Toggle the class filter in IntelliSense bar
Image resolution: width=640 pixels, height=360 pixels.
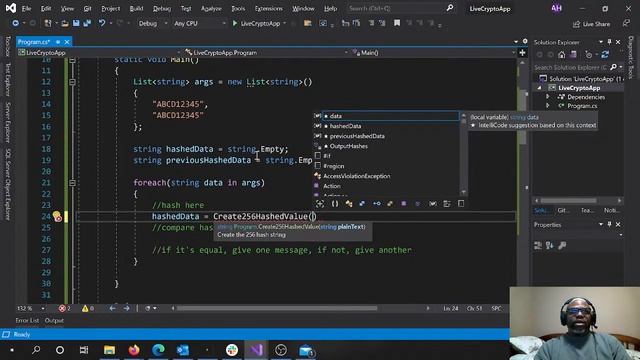349,204
